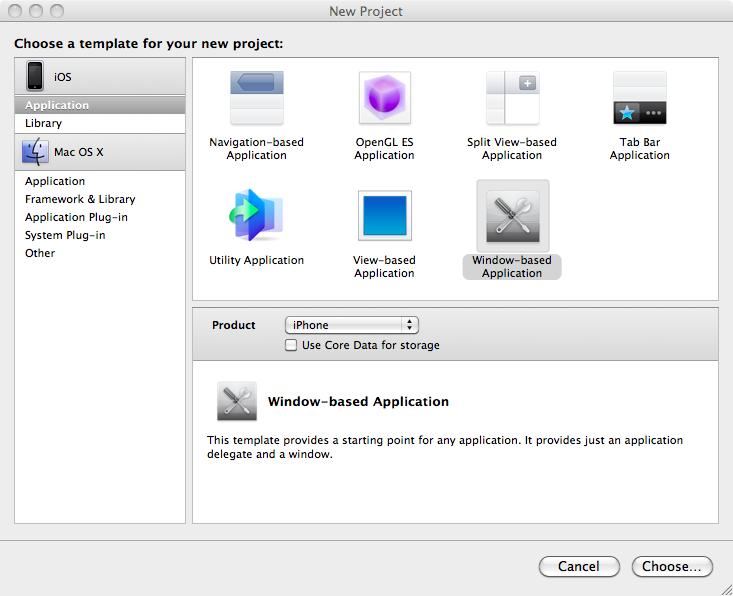The width and height of the screenshot is (733, 596).
Task: Click the iPhone icon beside iOS
Action: [36, 76]
